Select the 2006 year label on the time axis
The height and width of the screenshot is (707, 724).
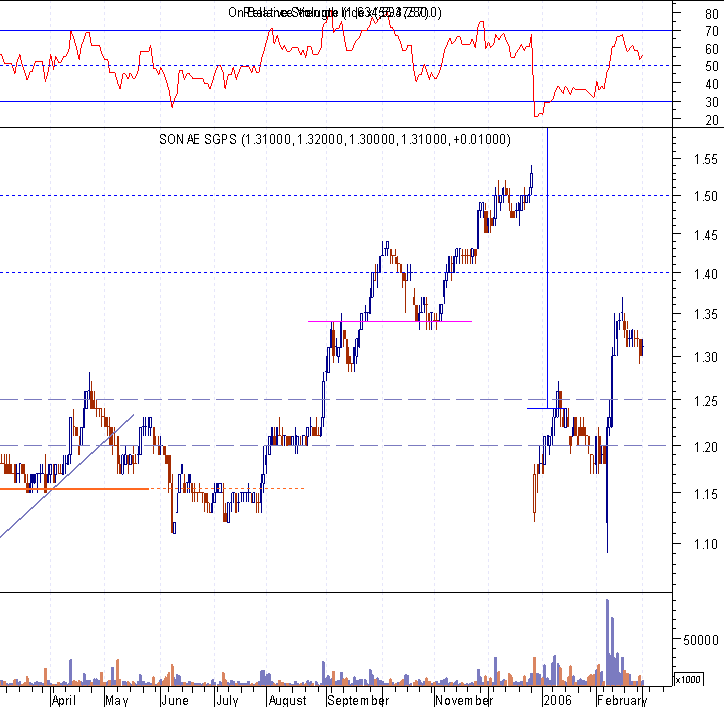click(557, 700)
